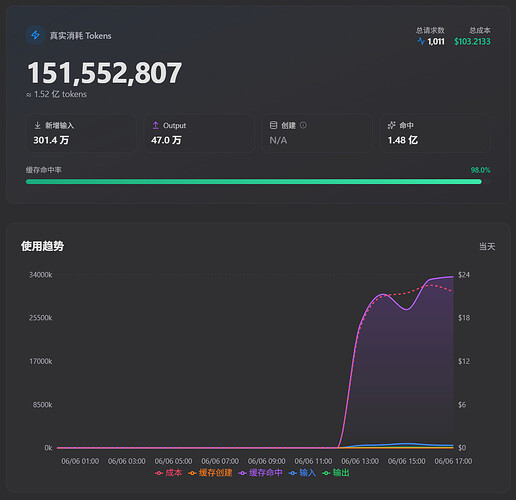
Task: Click the $24 cost axis label
Action: (464, 275)
